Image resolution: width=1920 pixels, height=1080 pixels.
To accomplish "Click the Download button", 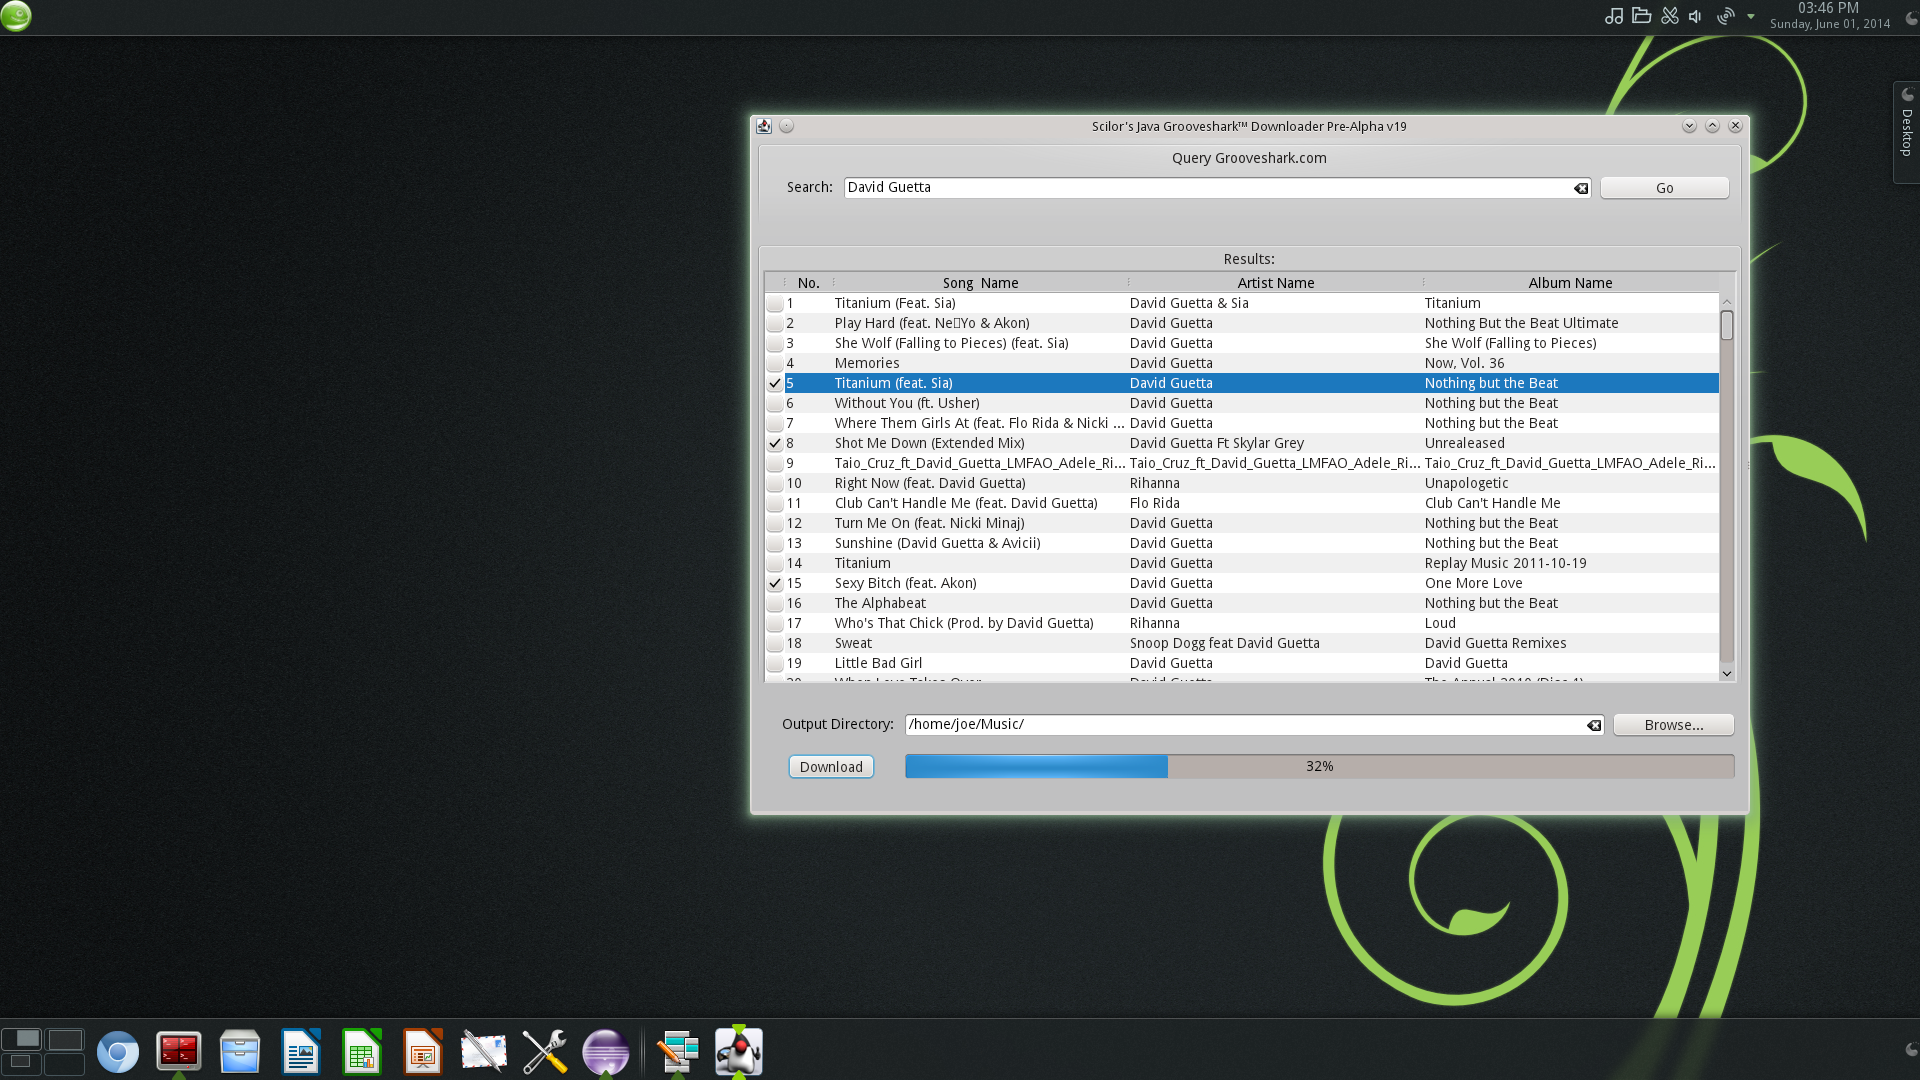I will click(x=831, y=767).
